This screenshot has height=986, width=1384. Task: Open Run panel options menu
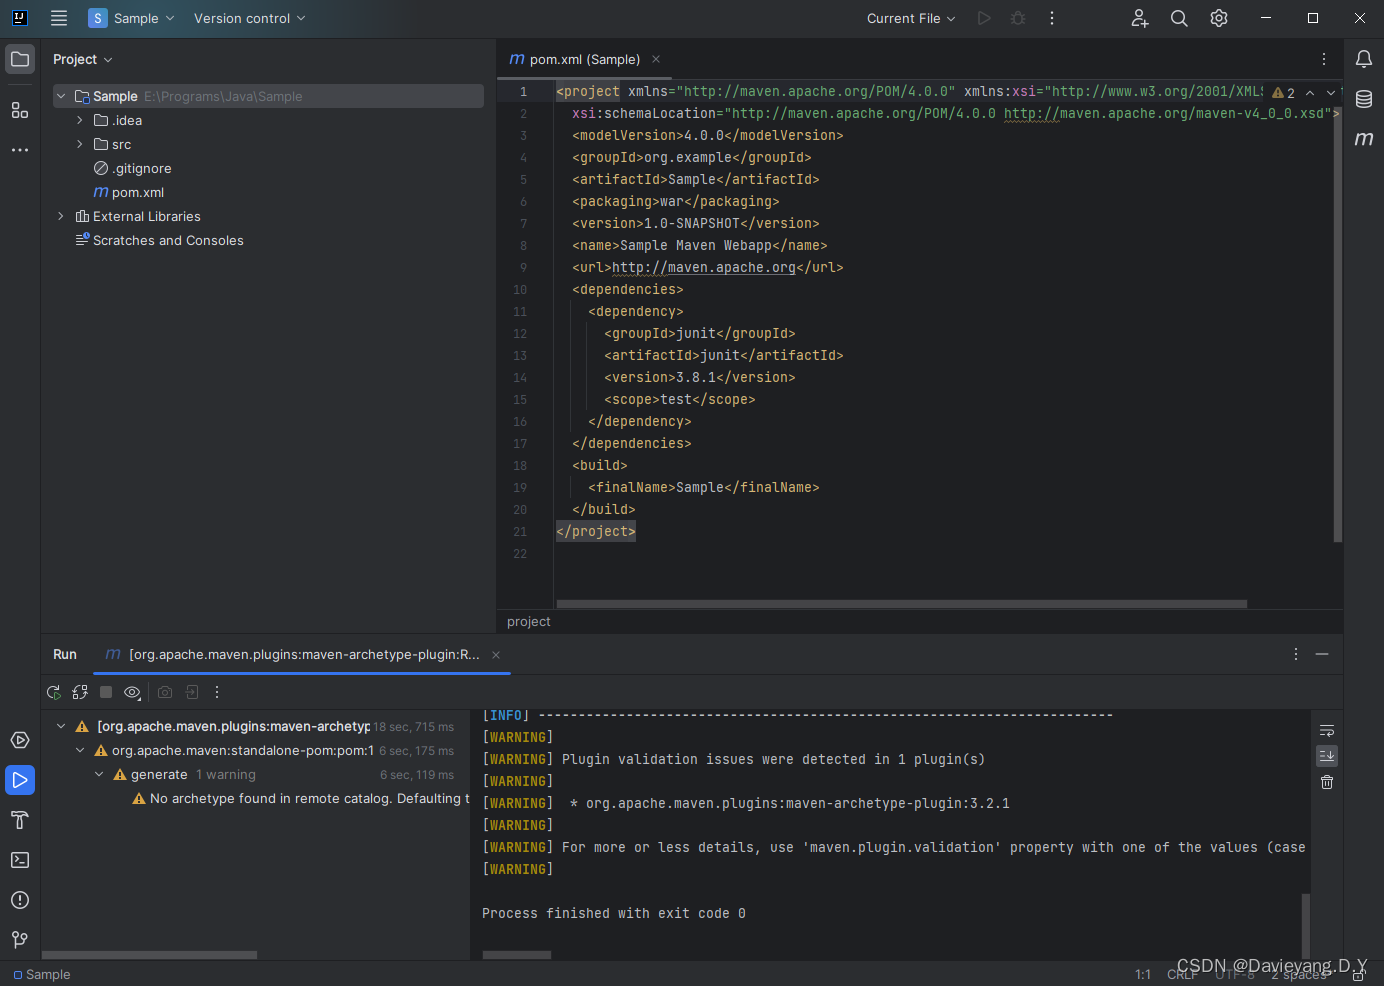click(x=1296, y=654)
